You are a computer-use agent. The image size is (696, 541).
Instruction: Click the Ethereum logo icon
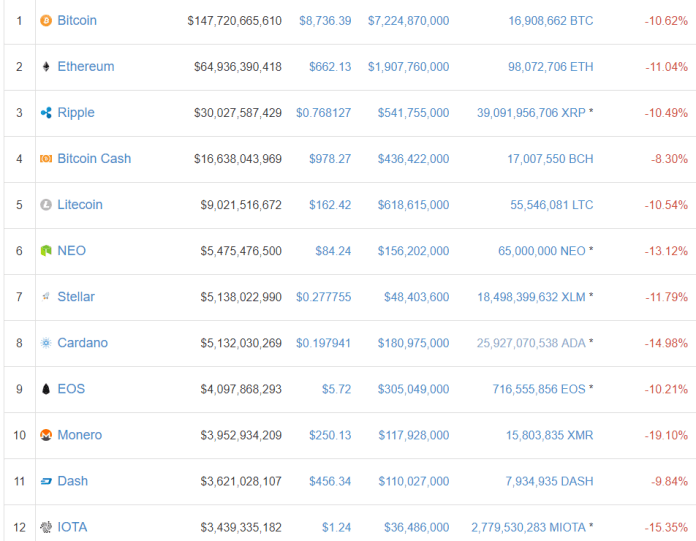coord(45,66)
